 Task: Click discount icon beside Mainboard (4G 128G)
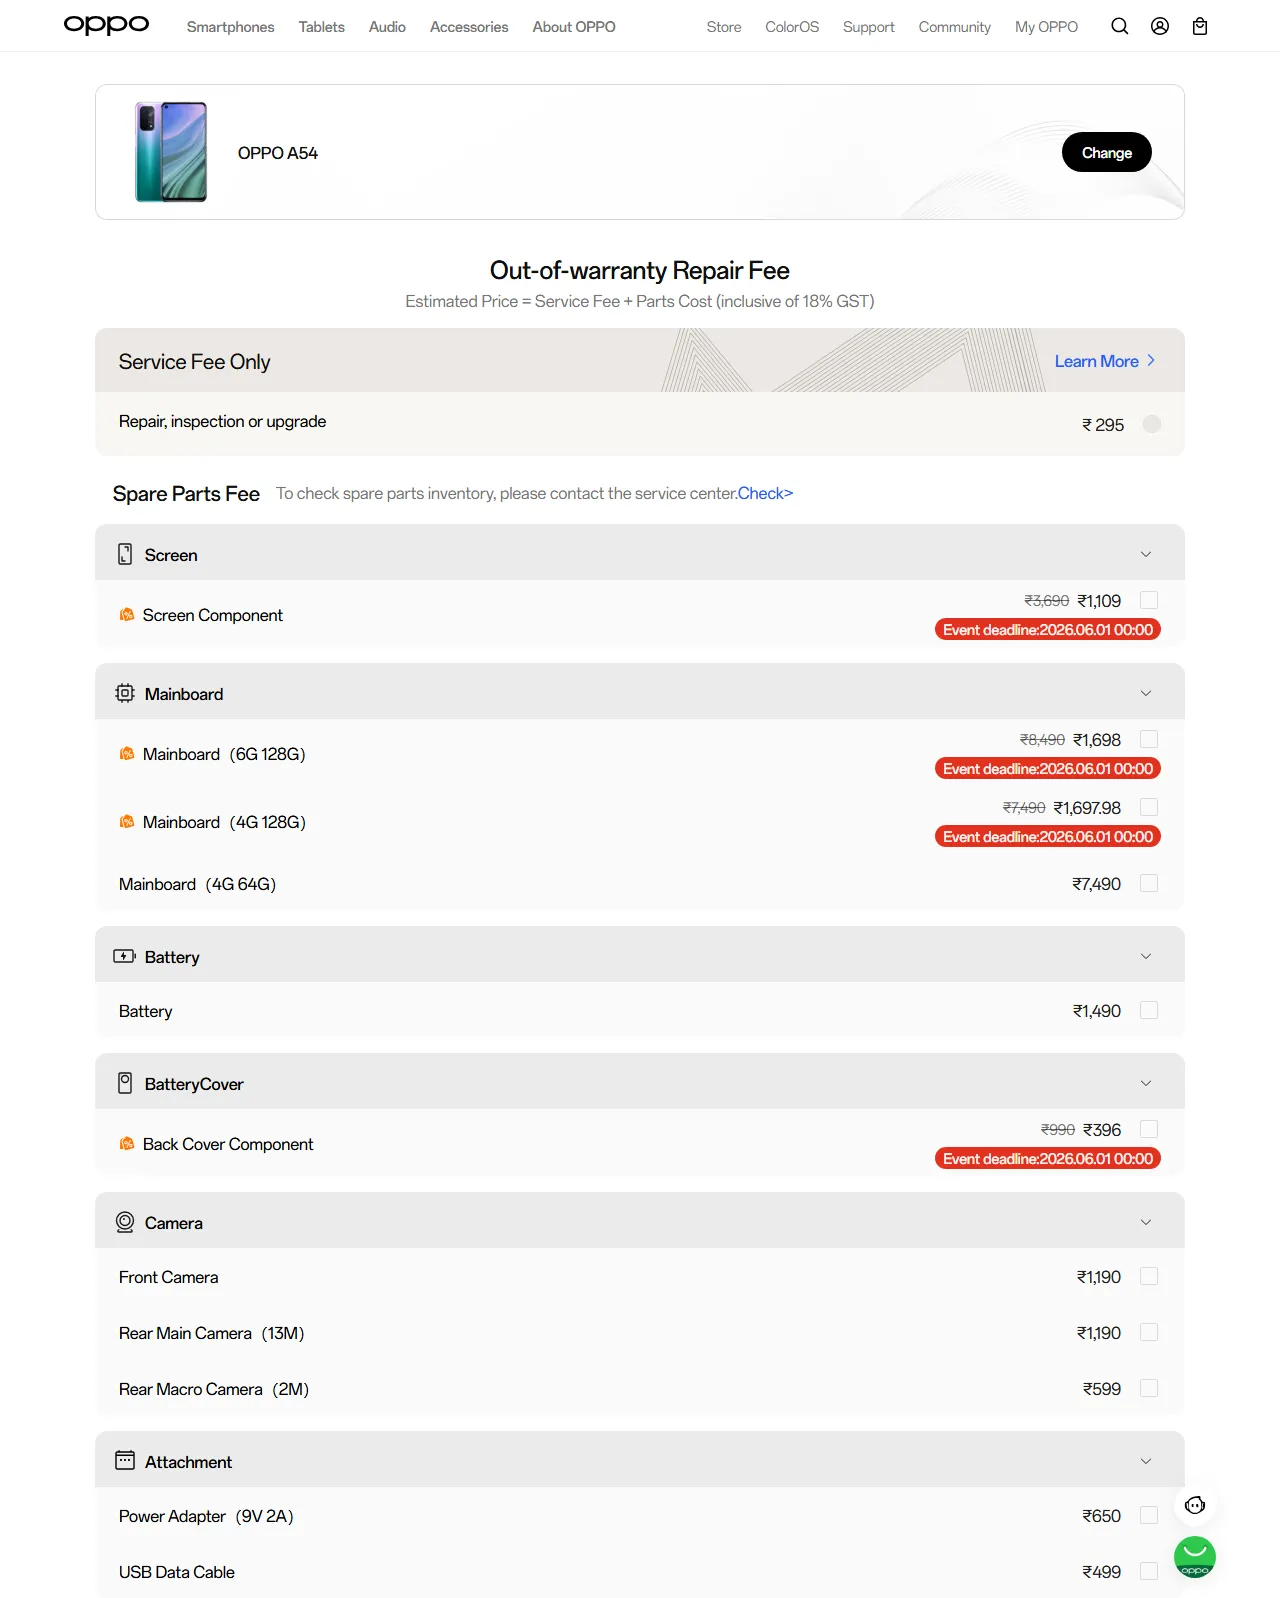click(127, 822)
